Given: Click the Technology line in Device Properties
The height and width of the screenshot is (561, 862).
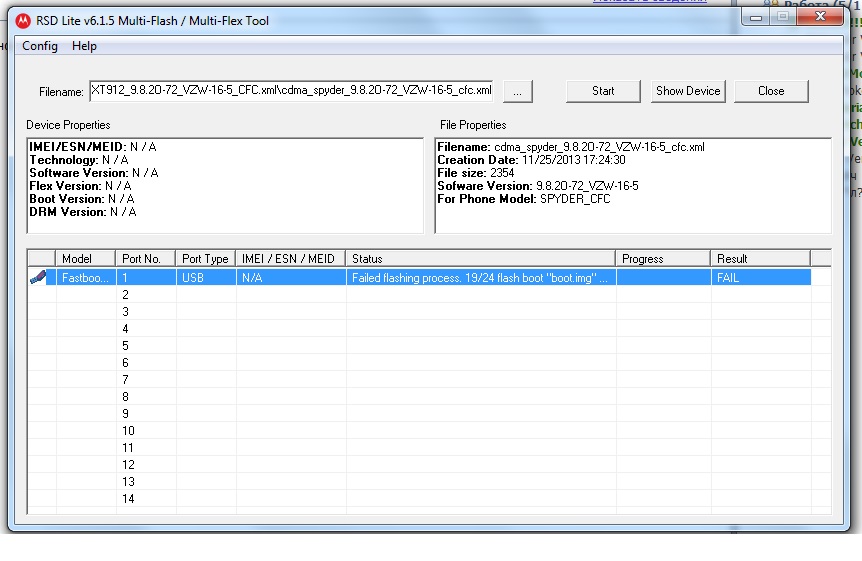Looking at the screenshot, I should click(x=79, y=160).
